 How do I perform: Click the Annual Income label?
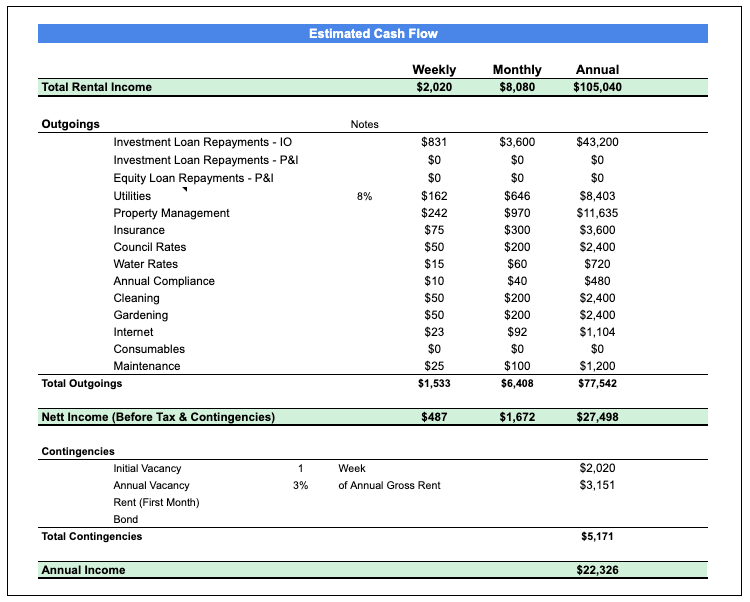pos(83,570)
